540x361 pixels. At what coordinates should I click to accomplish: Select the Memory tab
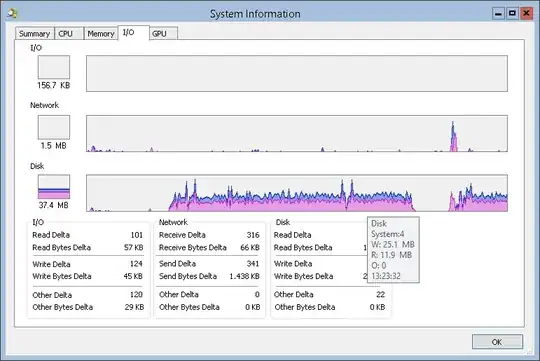pyautogui.click(x=101, y=33)
